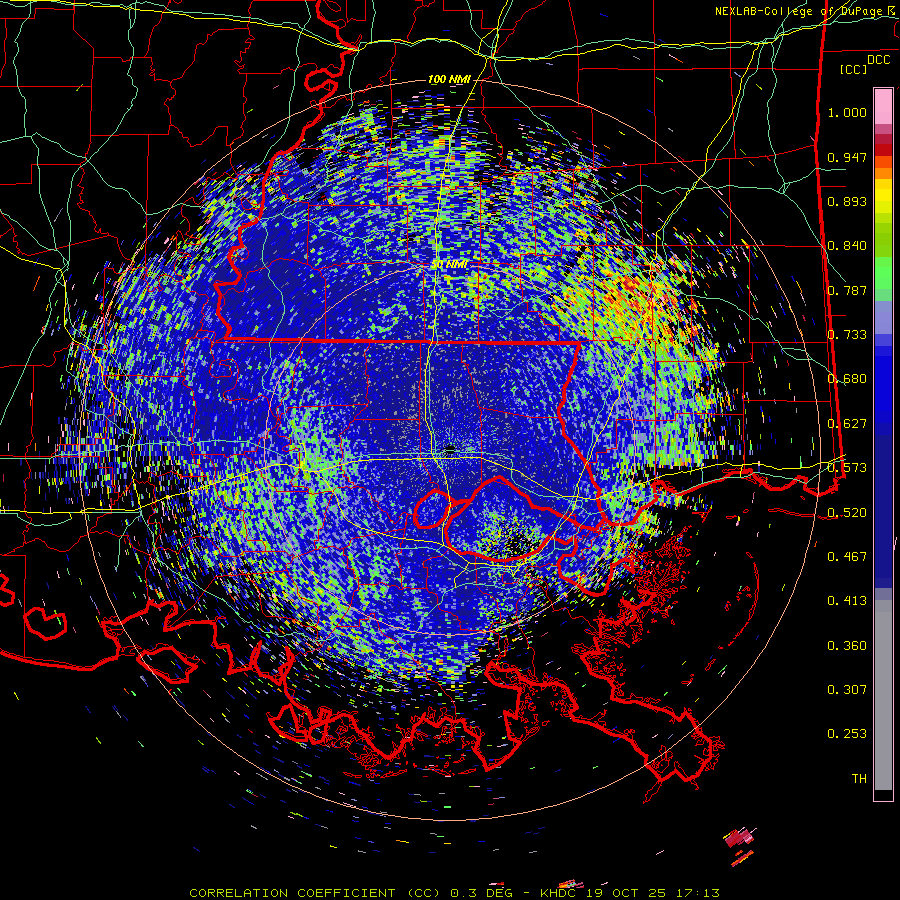The height and width of the screenshot is (900, 900).
Task: Click the yellow segment of the color bar
Action: 883,197
